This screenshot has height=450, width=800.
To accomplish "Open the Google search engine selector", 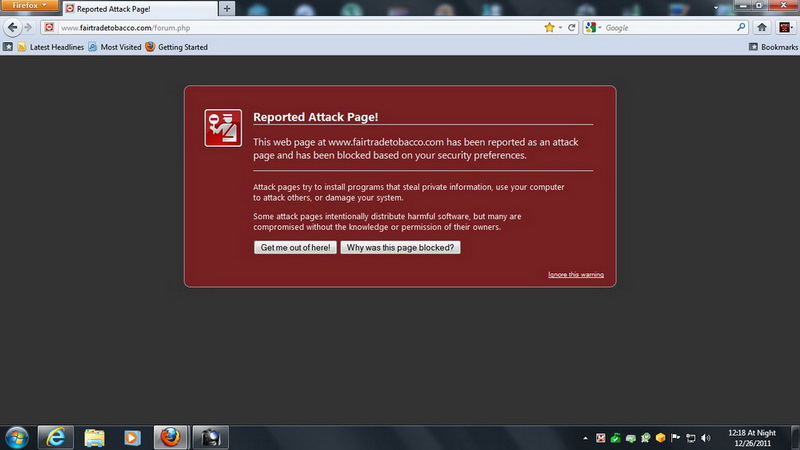I will pyautogui.click(x=593, y=28).
